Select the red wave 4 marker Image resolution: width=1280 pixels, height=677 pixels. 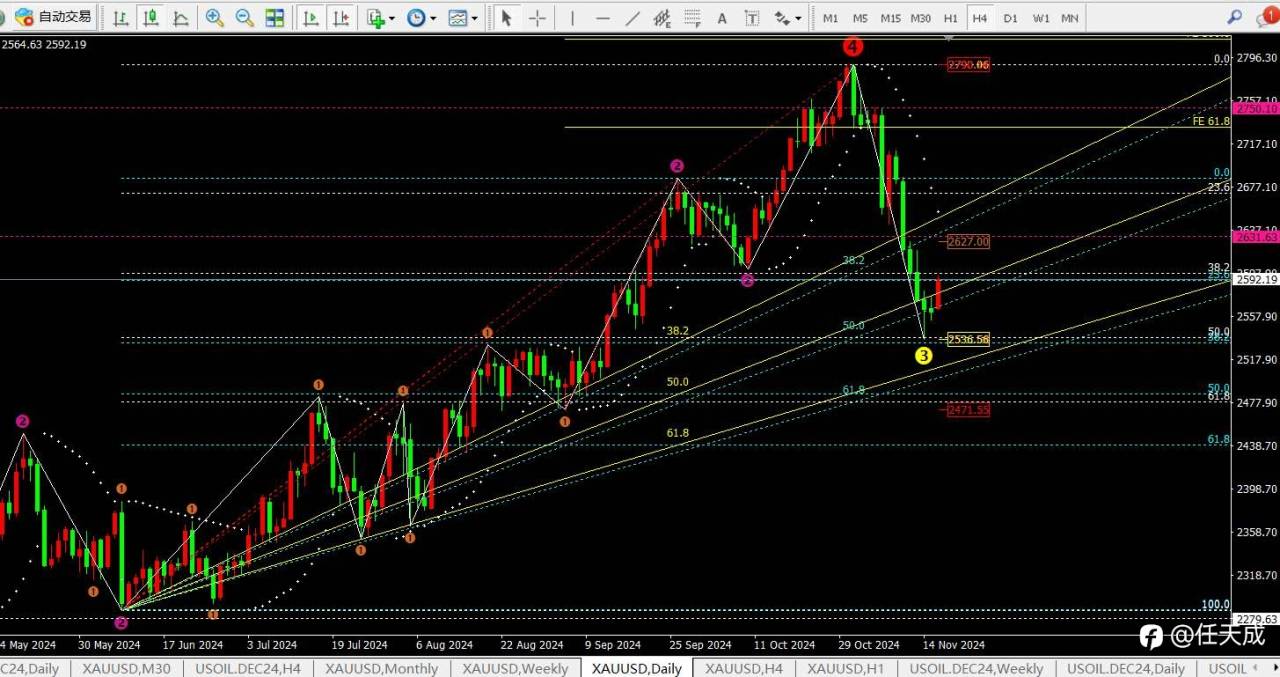point(852,46)
